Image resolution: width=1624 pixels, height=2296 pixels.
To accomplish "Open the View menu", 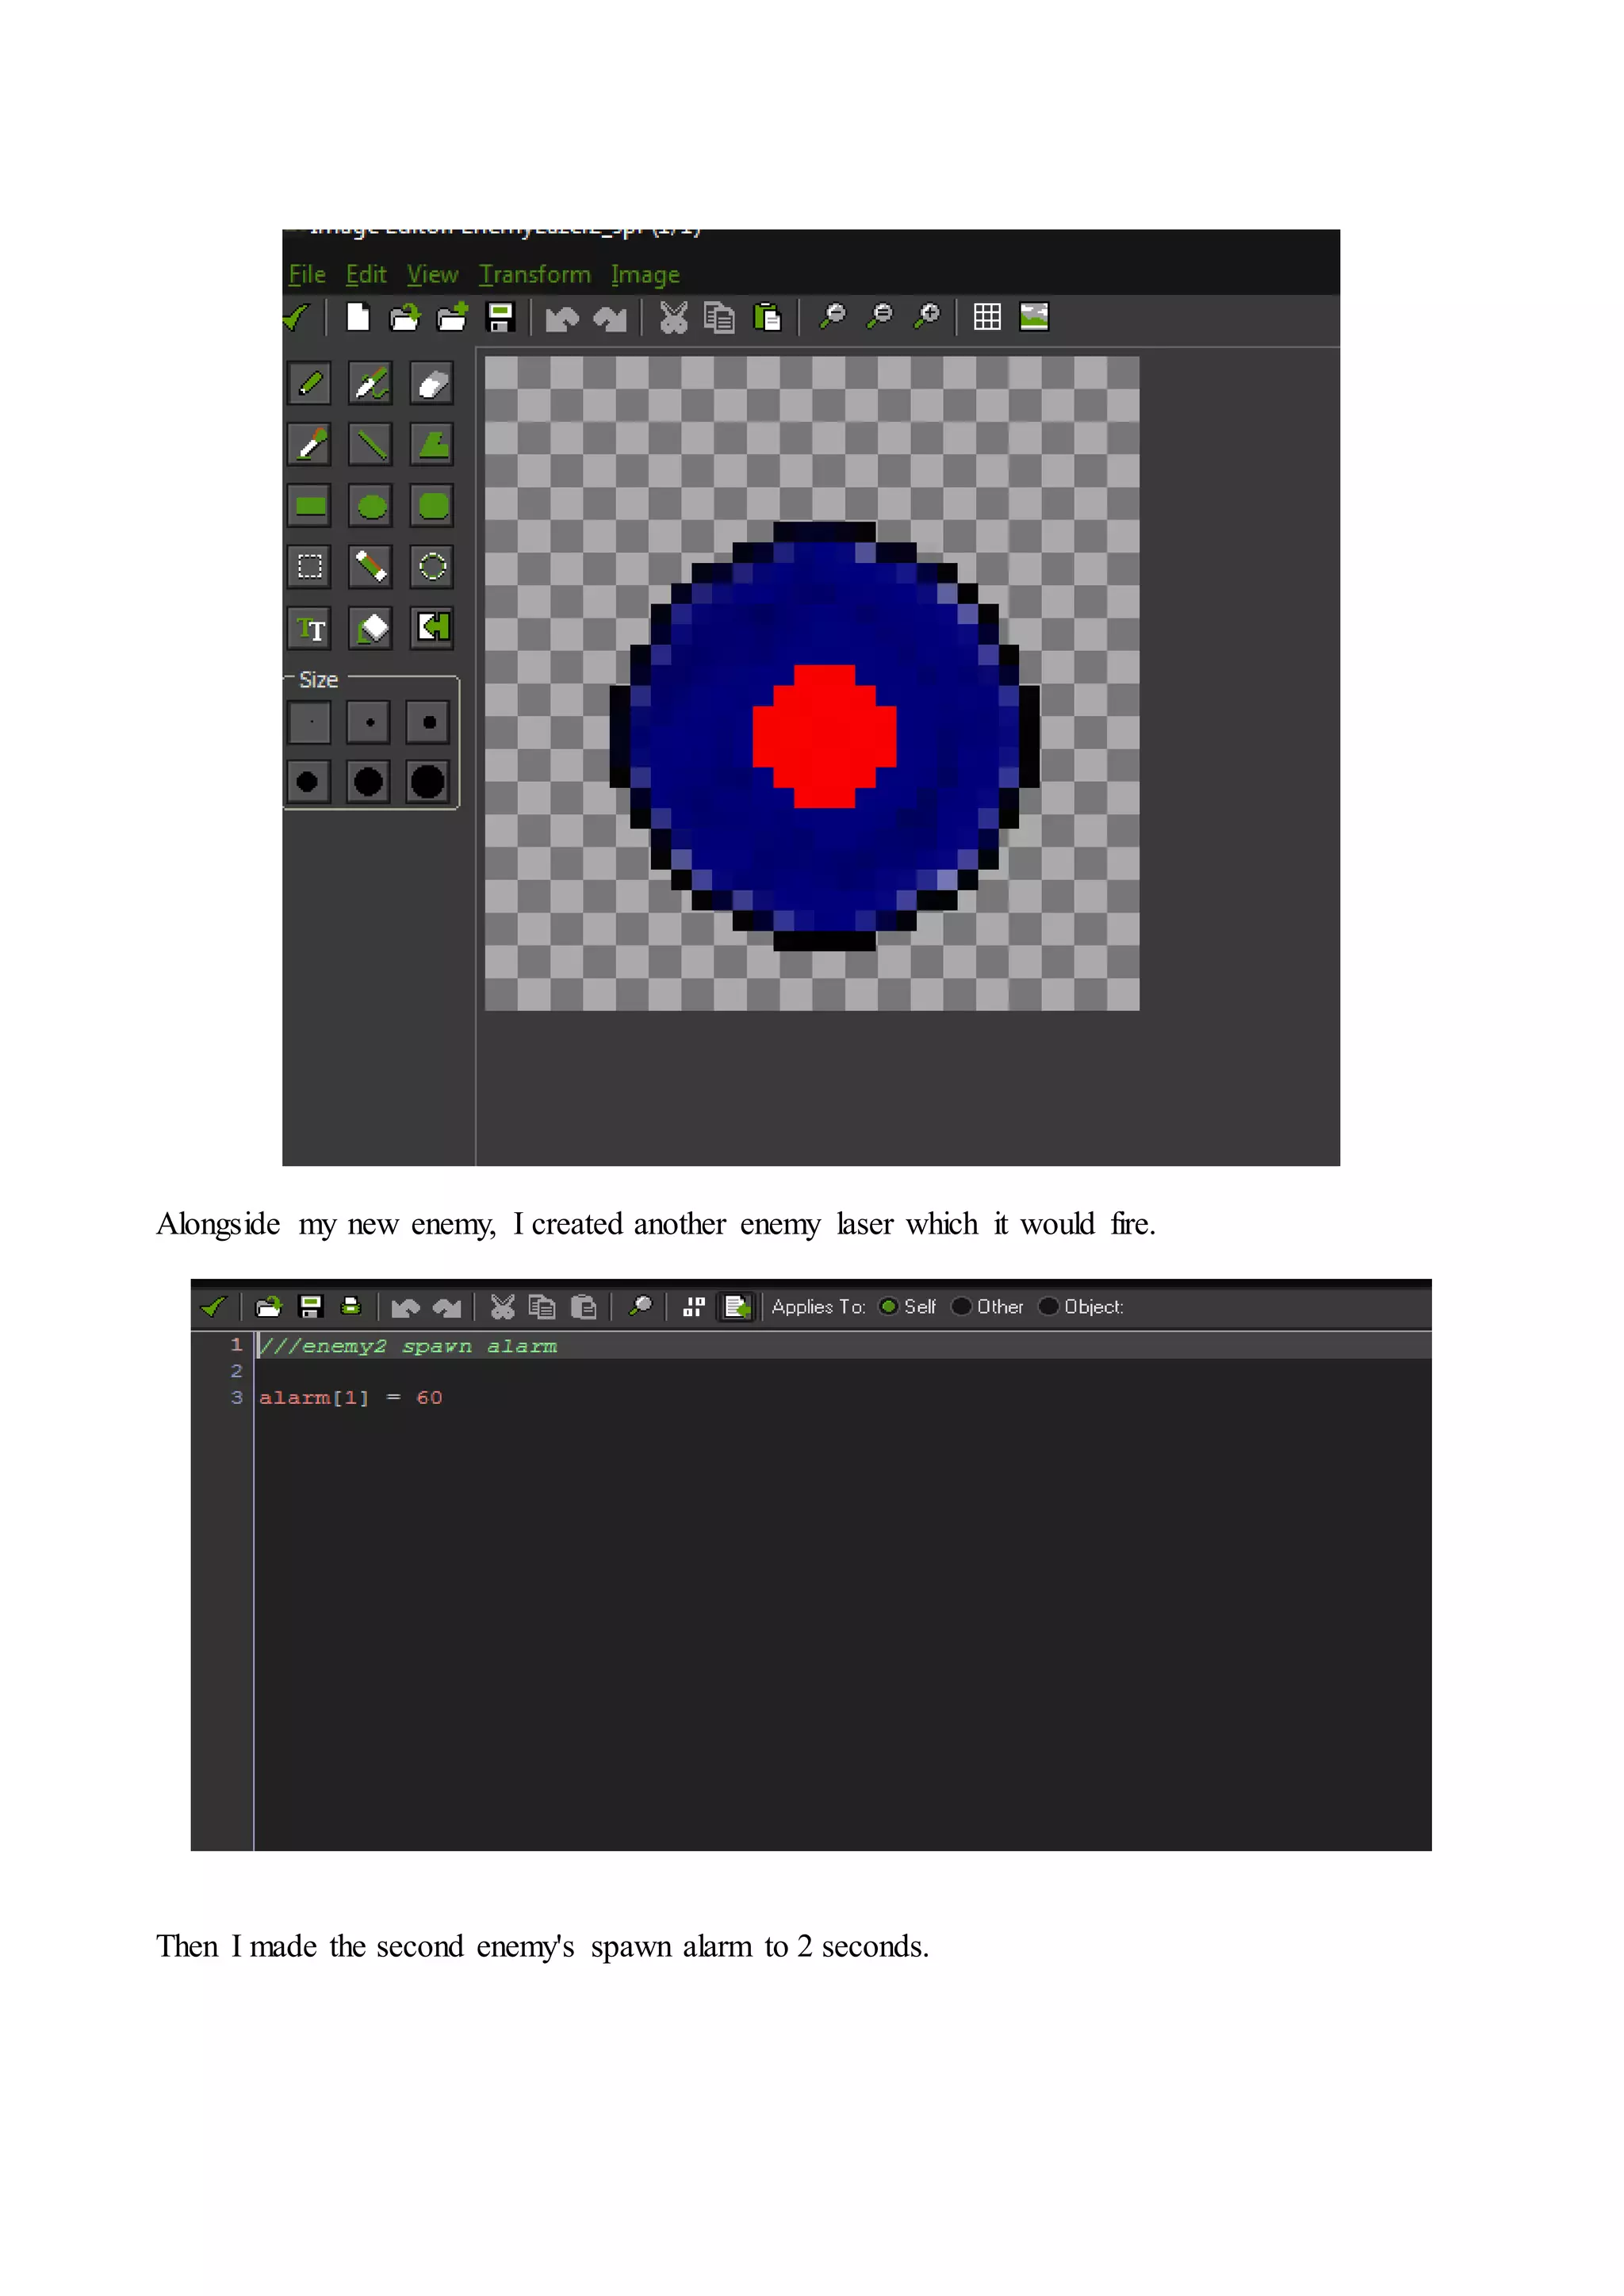I will [x=432, y=274].
